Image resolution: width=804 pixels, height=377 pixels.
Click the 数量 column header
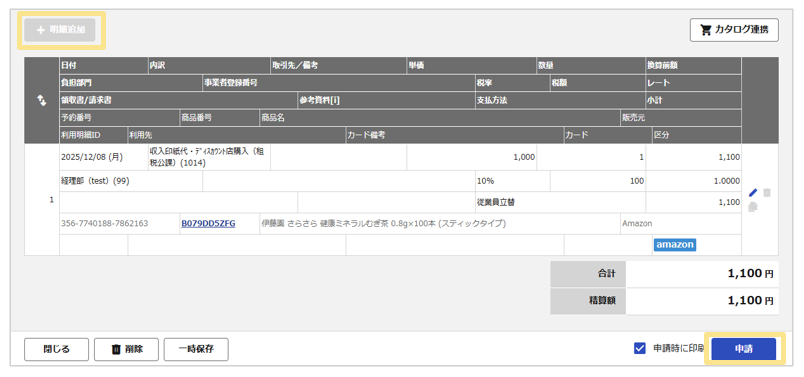[591, 66]
